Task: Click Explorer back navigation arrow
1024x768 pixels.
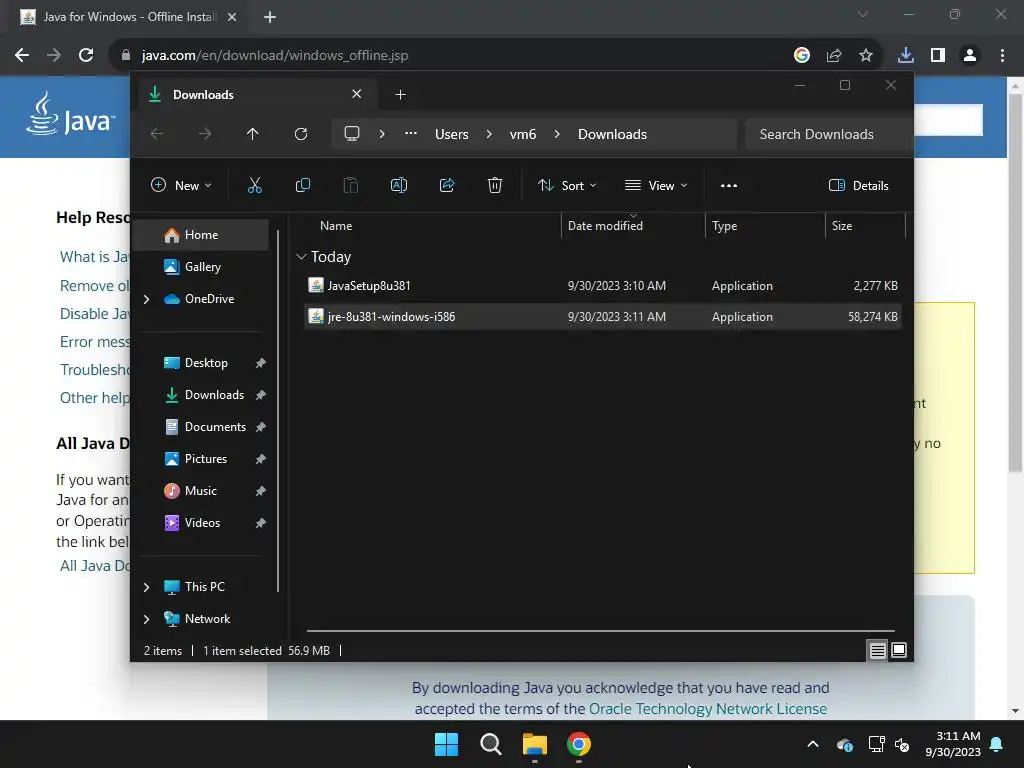Action: click(x=157, y=134)
